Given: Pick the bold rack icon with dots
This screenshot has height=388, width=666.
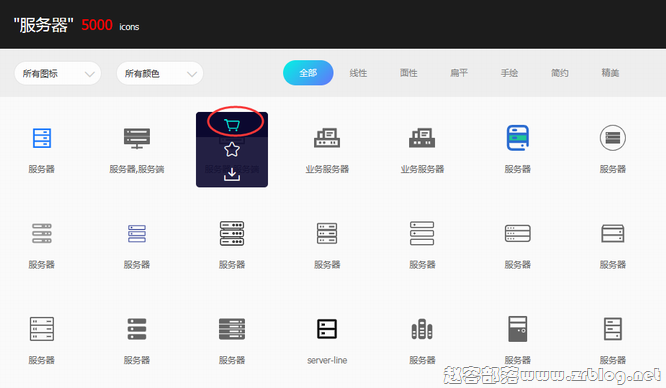Looking at the screenshot, I should click(x=232, y=233).
